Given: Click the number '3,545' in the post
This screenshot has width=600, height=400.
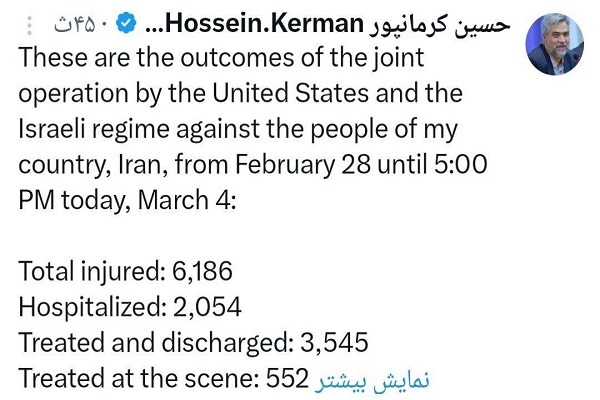Looking at the screenshot, I should pos(335,342).
